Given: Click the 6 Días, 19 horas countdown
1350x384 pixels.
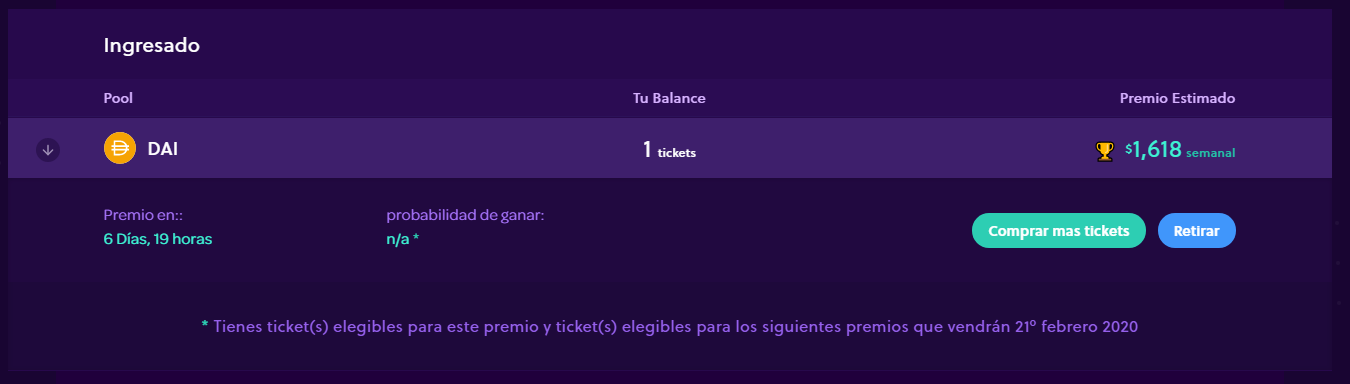Looking at the screenshot, I should click(x=158, y=239).
